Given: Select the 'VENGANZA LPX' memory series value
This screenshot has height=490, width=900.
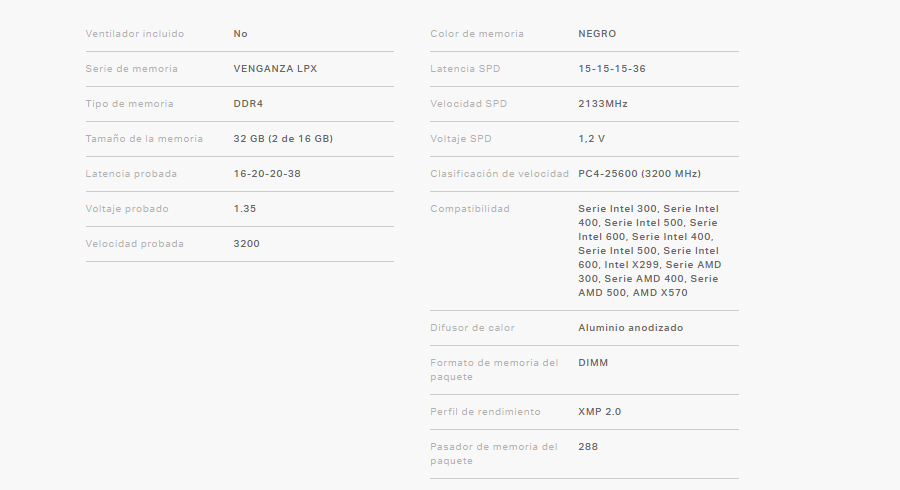Looking at the screenshot, I should point(275,69).
